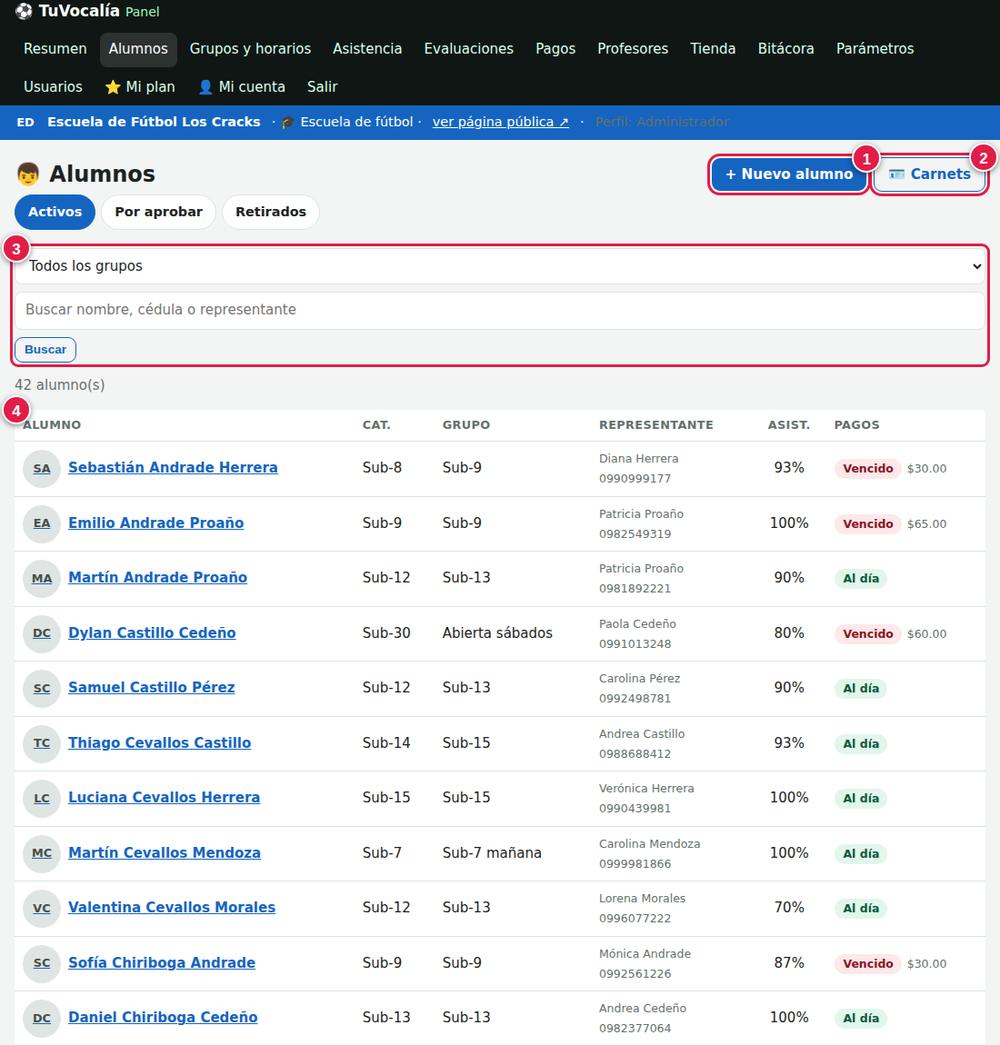Open Mi plan with the star
This screenshot has width=1000, height=1045.
(140, 87)
